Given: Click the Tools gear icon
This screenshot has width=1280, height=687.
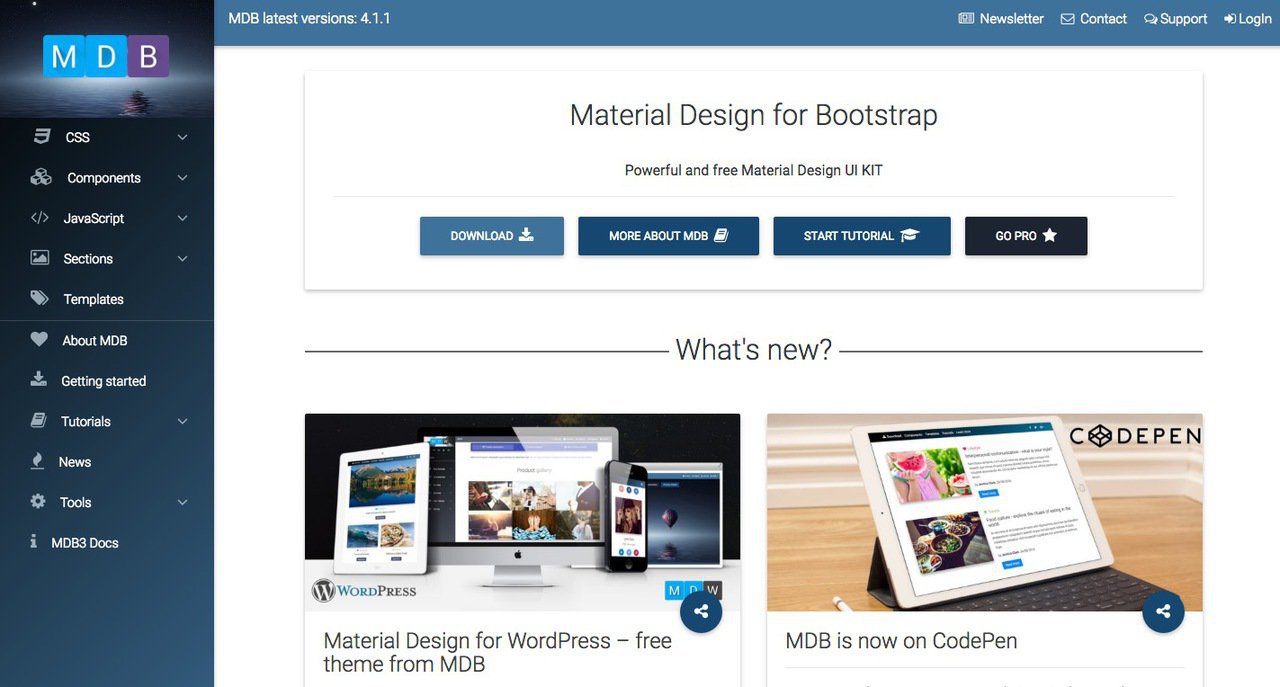Looking at the screenshot, I should click(x=38, y=501).
